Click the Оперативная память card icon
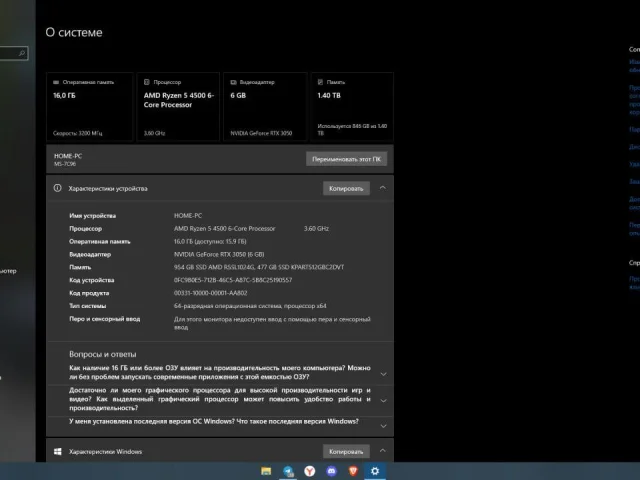The image size is (640, 480). coord(56,82)
